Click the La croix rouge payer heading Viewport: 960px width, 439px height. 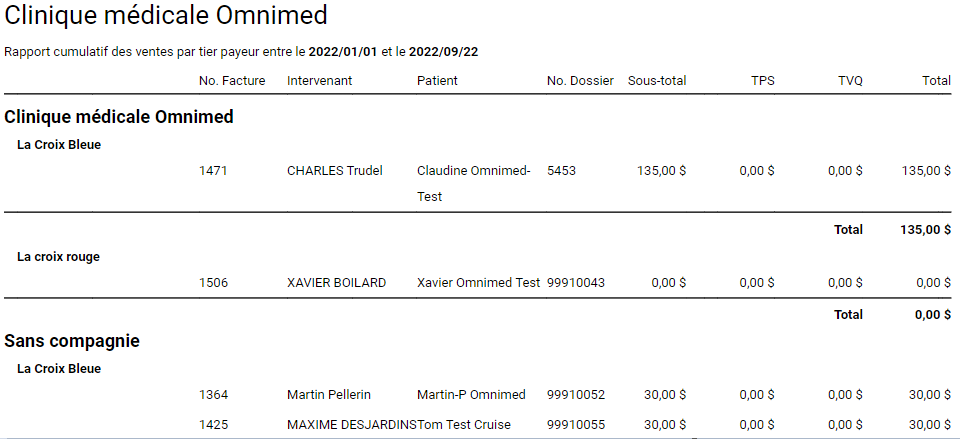(58, 257)
